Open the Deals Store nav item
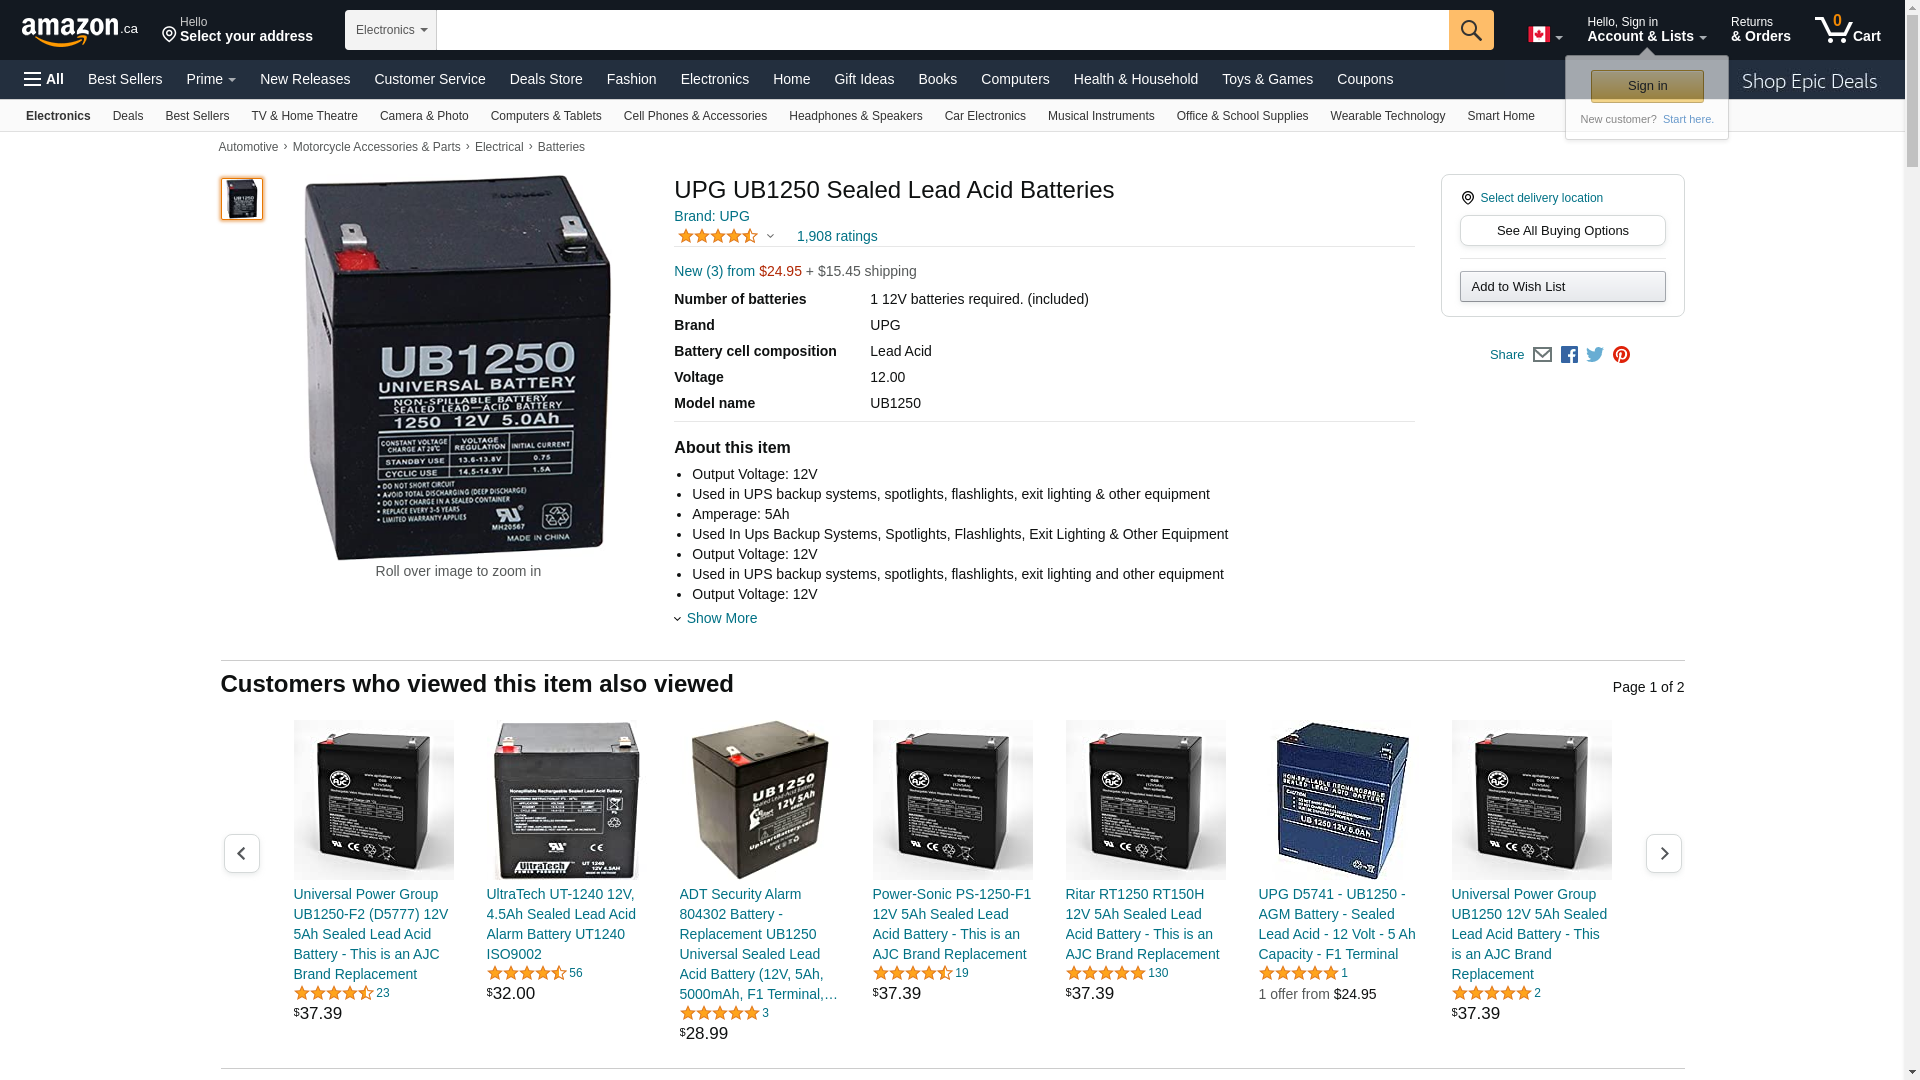 coord(546,79)
